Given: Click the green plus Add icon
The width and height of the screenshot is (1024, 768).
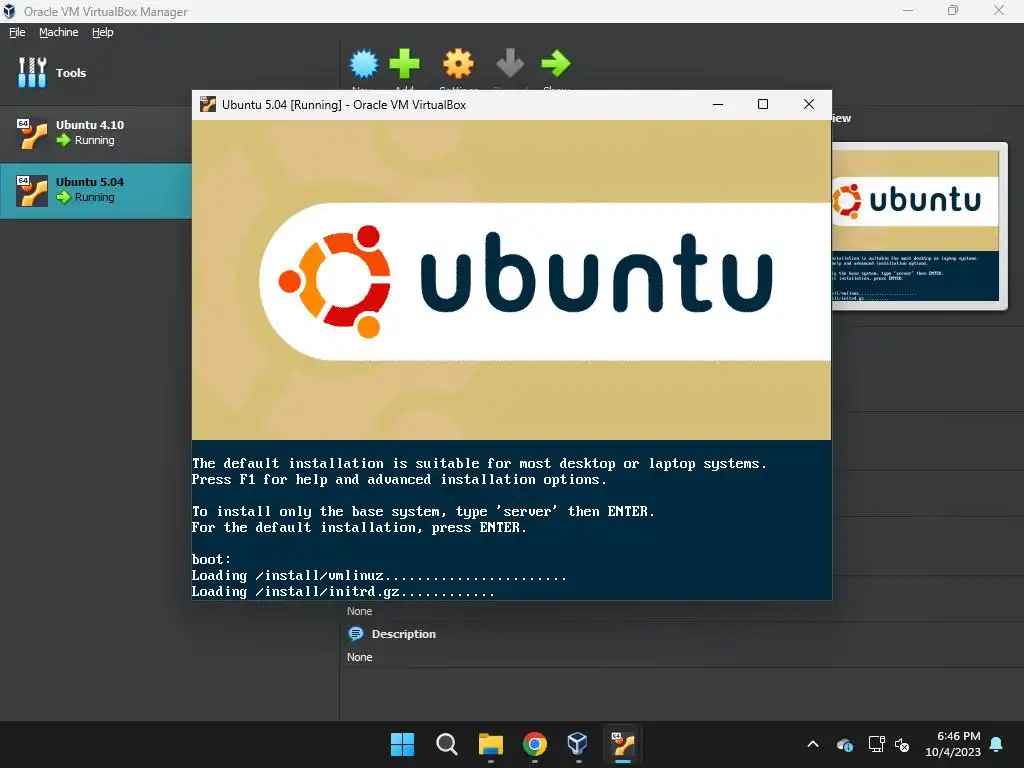Looking at the screenshot, I should (x=404, y=64).
